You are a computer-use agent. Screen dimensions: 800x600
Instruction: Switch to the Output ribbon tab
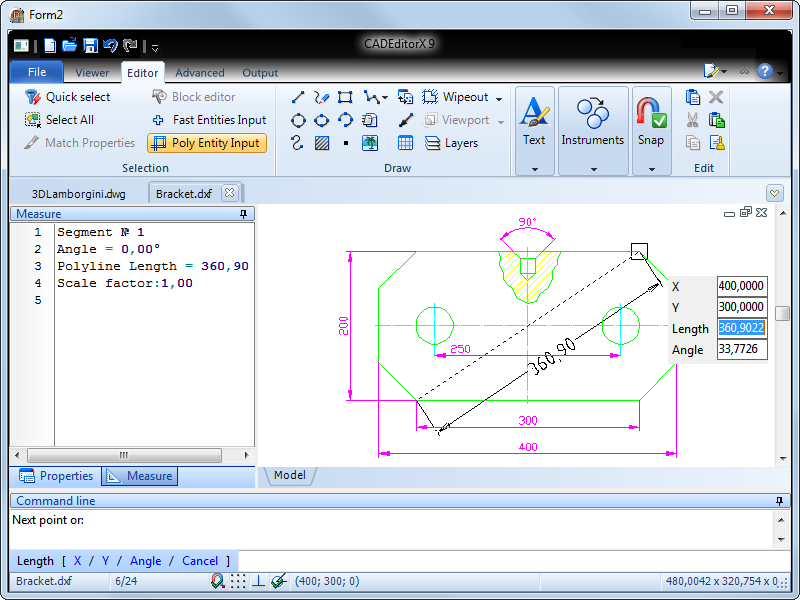coord(260,73)
